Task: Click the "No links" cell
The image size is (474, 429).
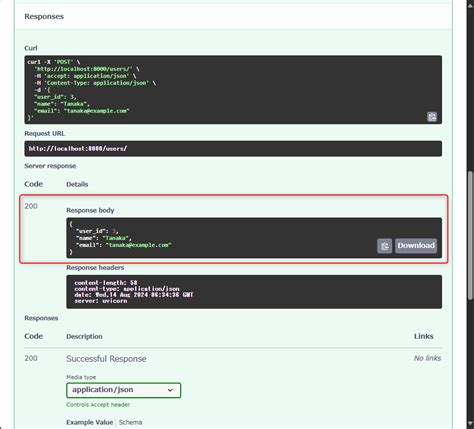Action: (427, 358)
